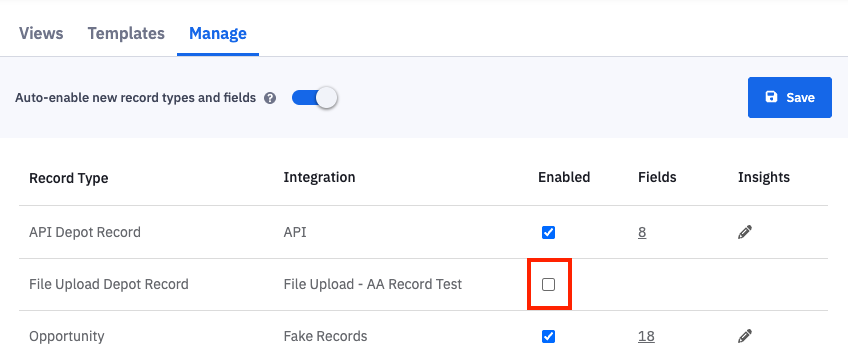Open the 18 fields link for Opportunity
This screenshot has height=362, width=848.
coord(646,337)
